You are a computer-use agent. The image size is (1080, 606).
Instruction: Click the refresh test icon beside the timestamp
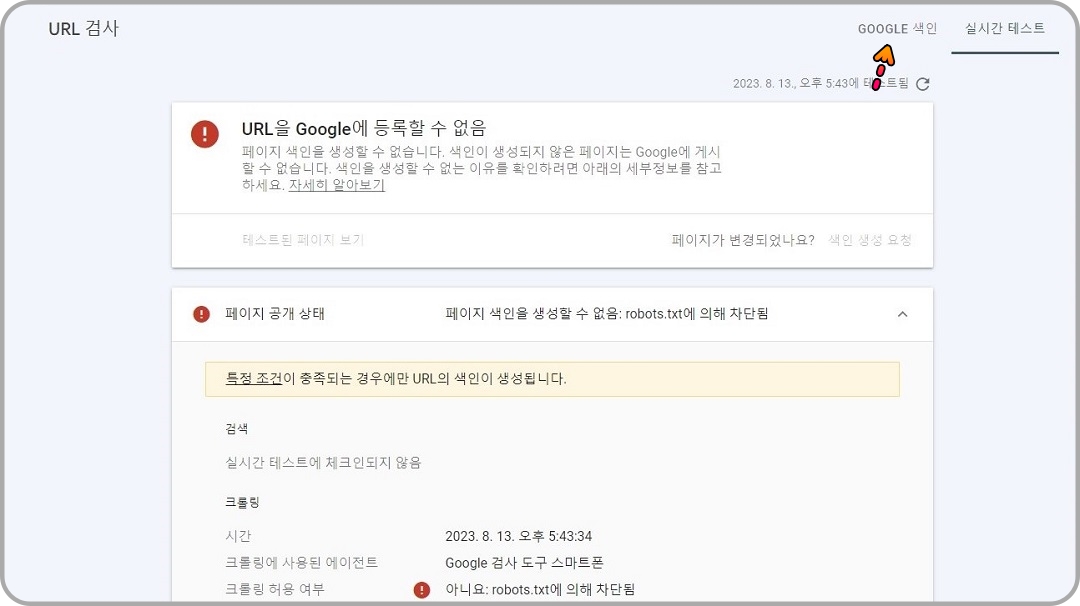pos(923,83)
